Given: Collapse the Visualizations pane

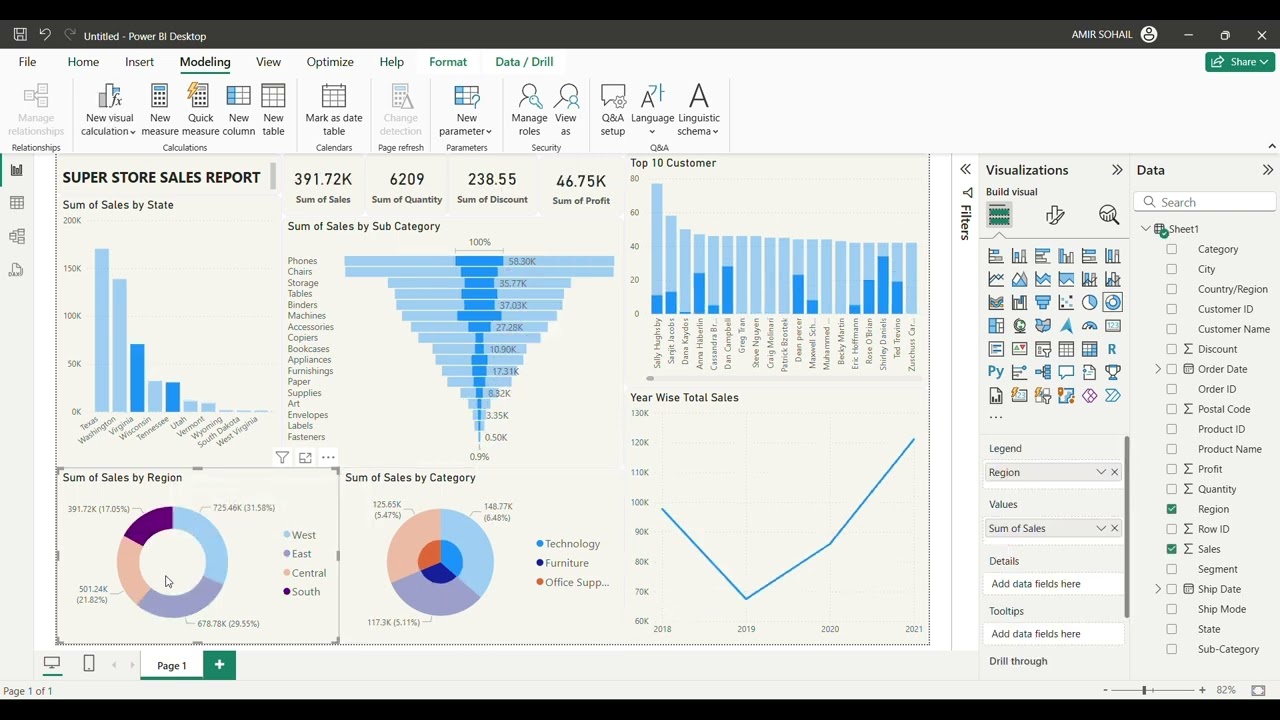Looking at the screenshot, I should [x=1117, y=170].
